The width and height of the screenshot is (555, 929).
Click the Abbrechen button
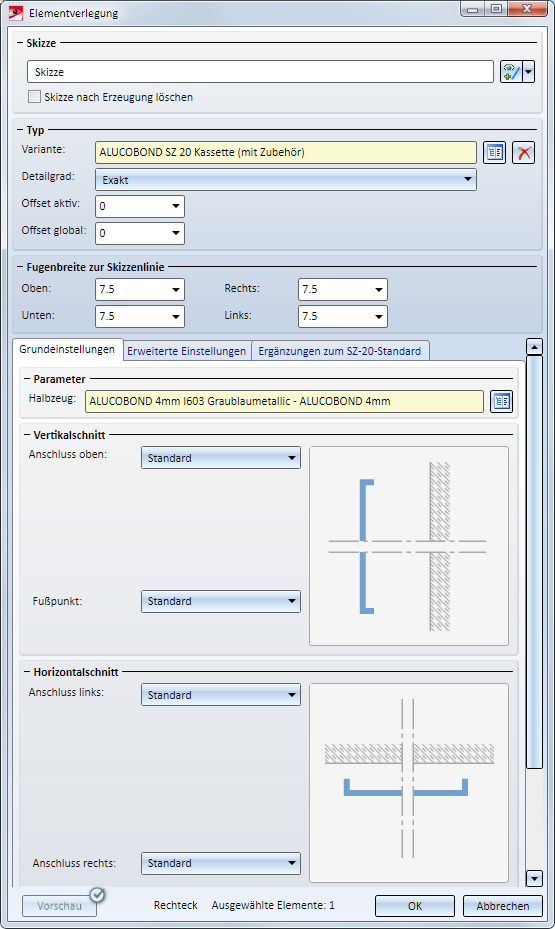click(x=503, y=906)
